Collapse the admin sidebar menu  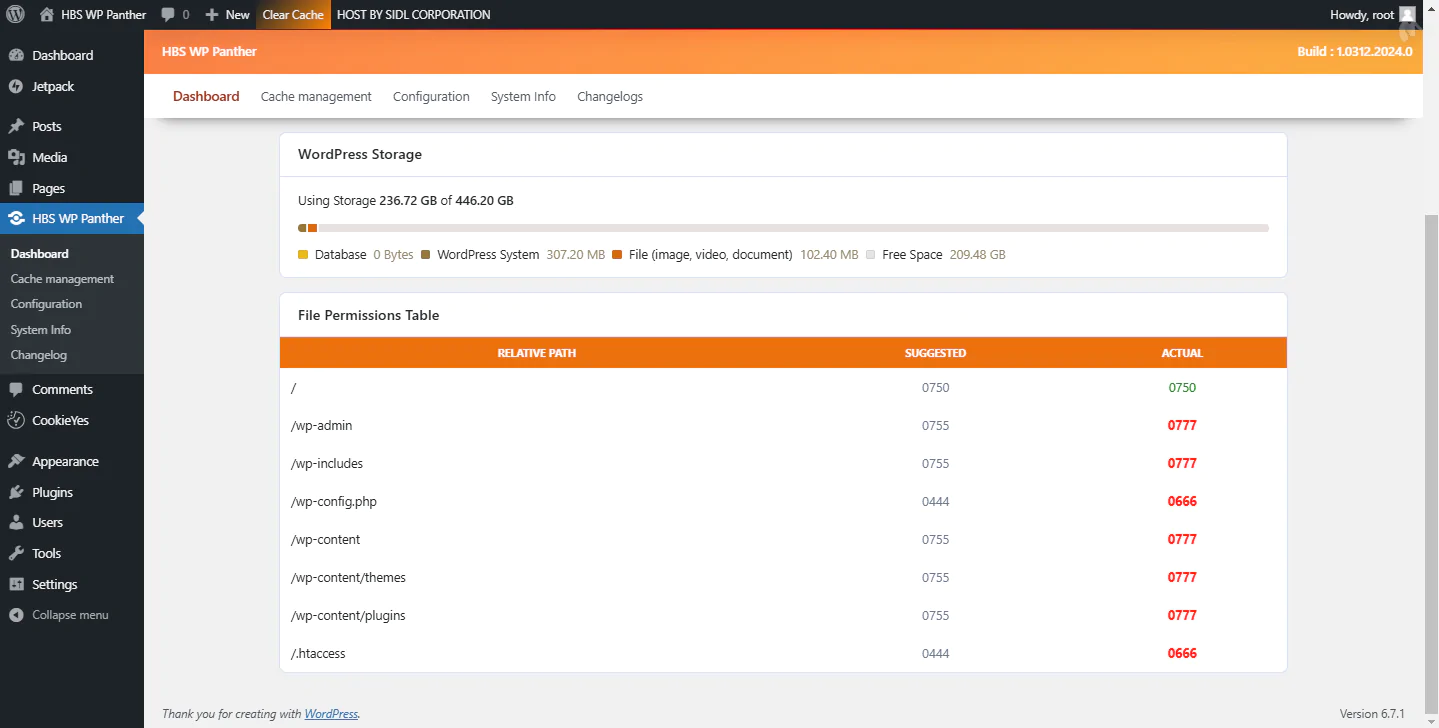(x=58, y=615)
